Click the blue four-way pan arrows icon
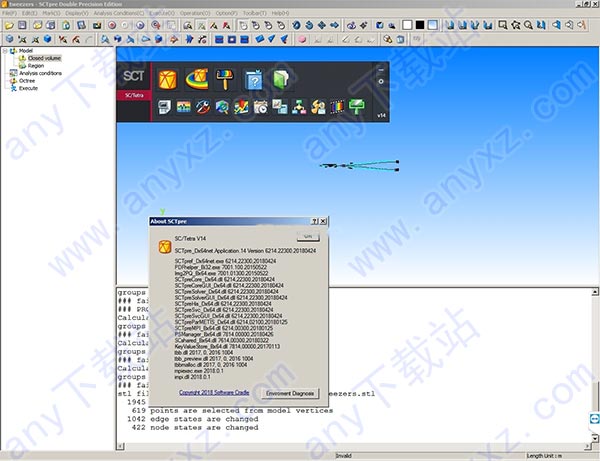The width and height of the screenshot is (600, 461). [x=322, y=25]
